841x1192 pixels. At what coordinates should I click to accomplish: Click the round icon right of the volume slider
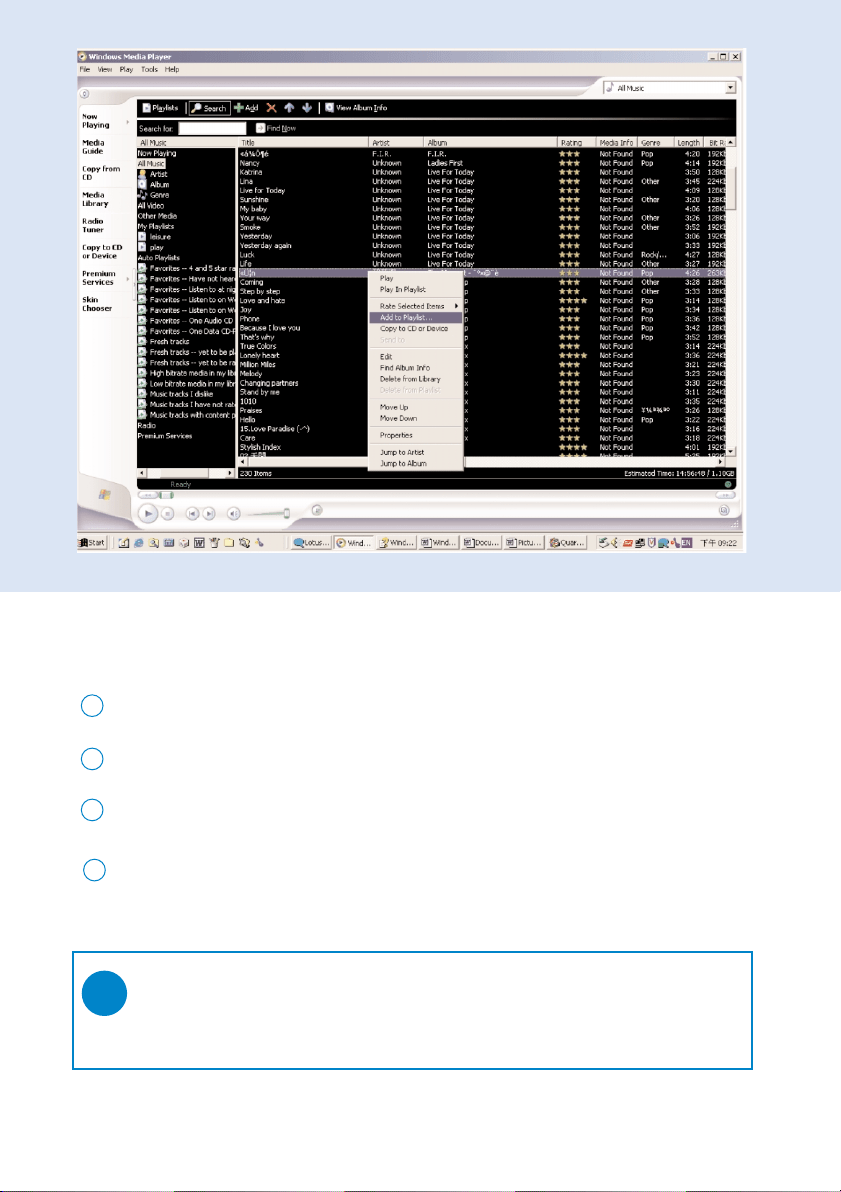[317, 510]
